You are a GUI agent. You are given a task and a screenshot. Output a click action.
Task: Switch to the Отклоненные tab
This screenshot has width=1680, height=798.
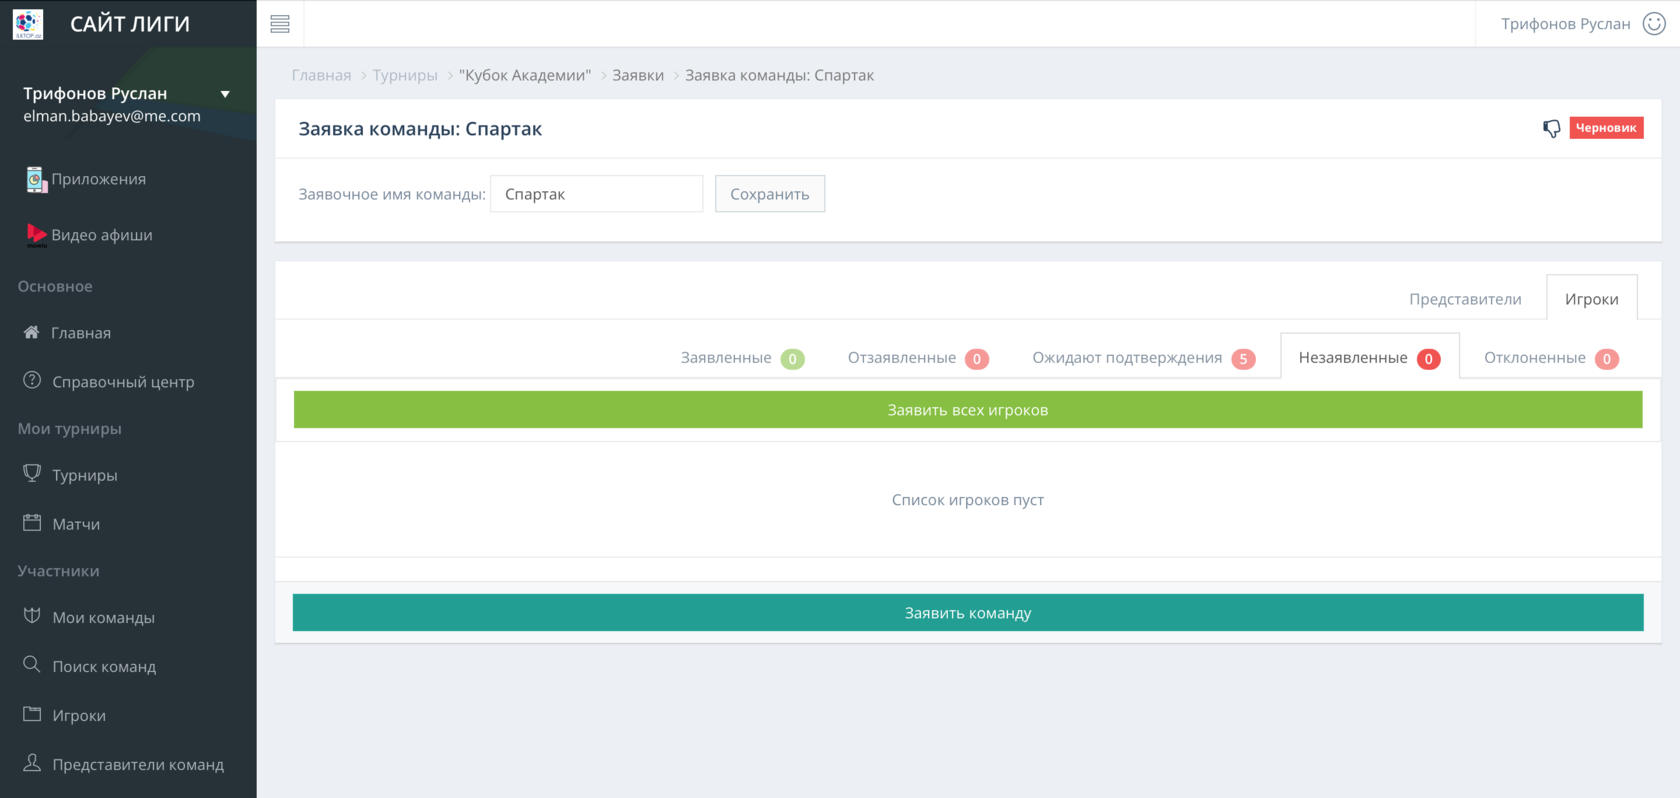[x=1551, y=358]
